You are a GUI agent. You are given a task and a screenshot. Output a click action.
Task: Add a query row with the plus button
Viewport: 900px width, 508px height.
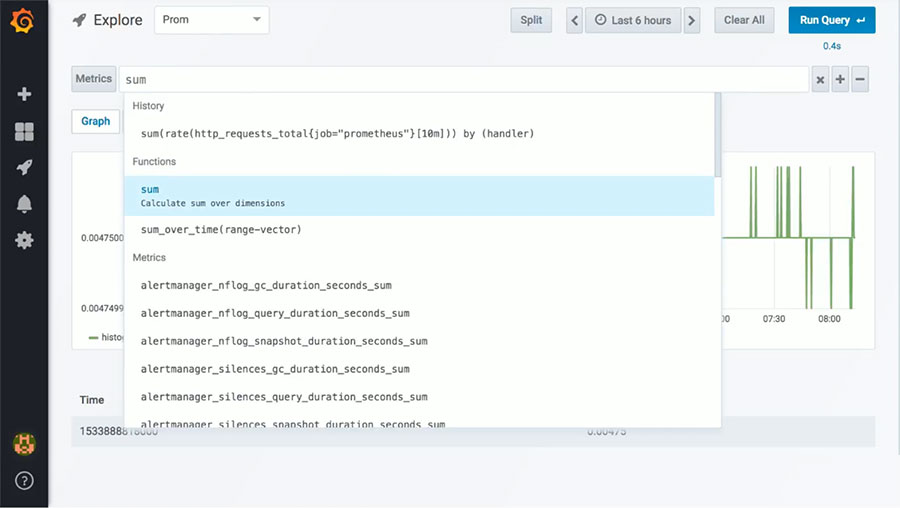[840, 80]
